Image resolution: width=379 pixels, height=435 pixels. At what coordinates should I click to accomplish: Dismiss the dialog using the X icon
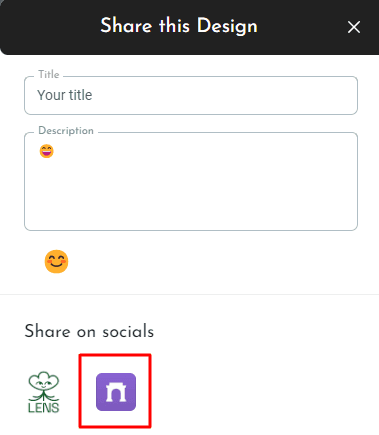point(354,27)
